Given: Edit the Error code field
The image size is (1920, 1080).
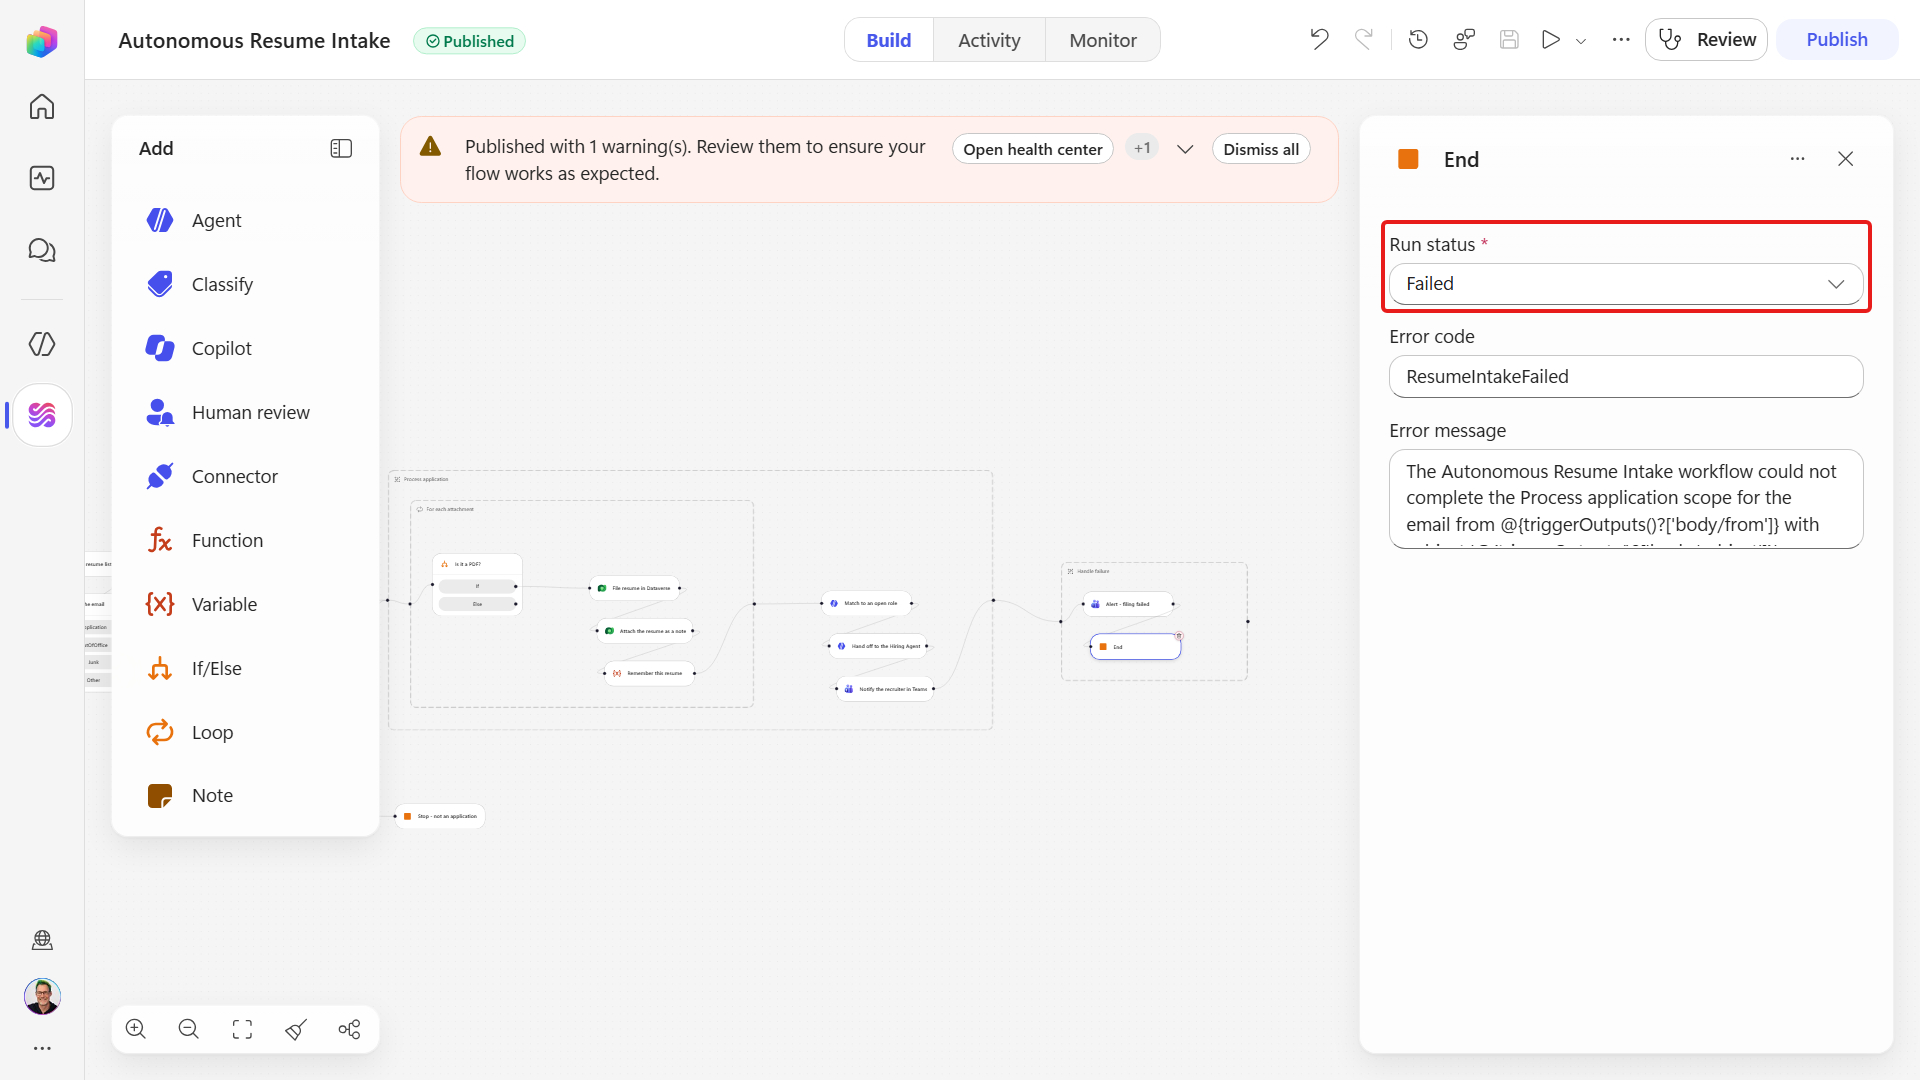Looking at the screenshot, I should tap(1626, 377).
